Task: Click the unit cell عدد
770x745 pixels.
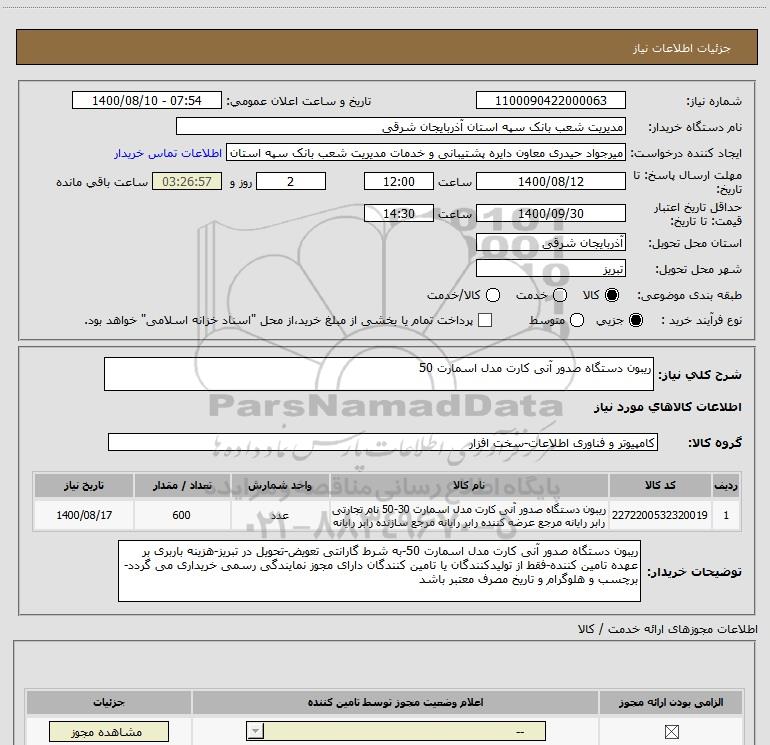Action: pyautogui.click(x=280, y=515)
